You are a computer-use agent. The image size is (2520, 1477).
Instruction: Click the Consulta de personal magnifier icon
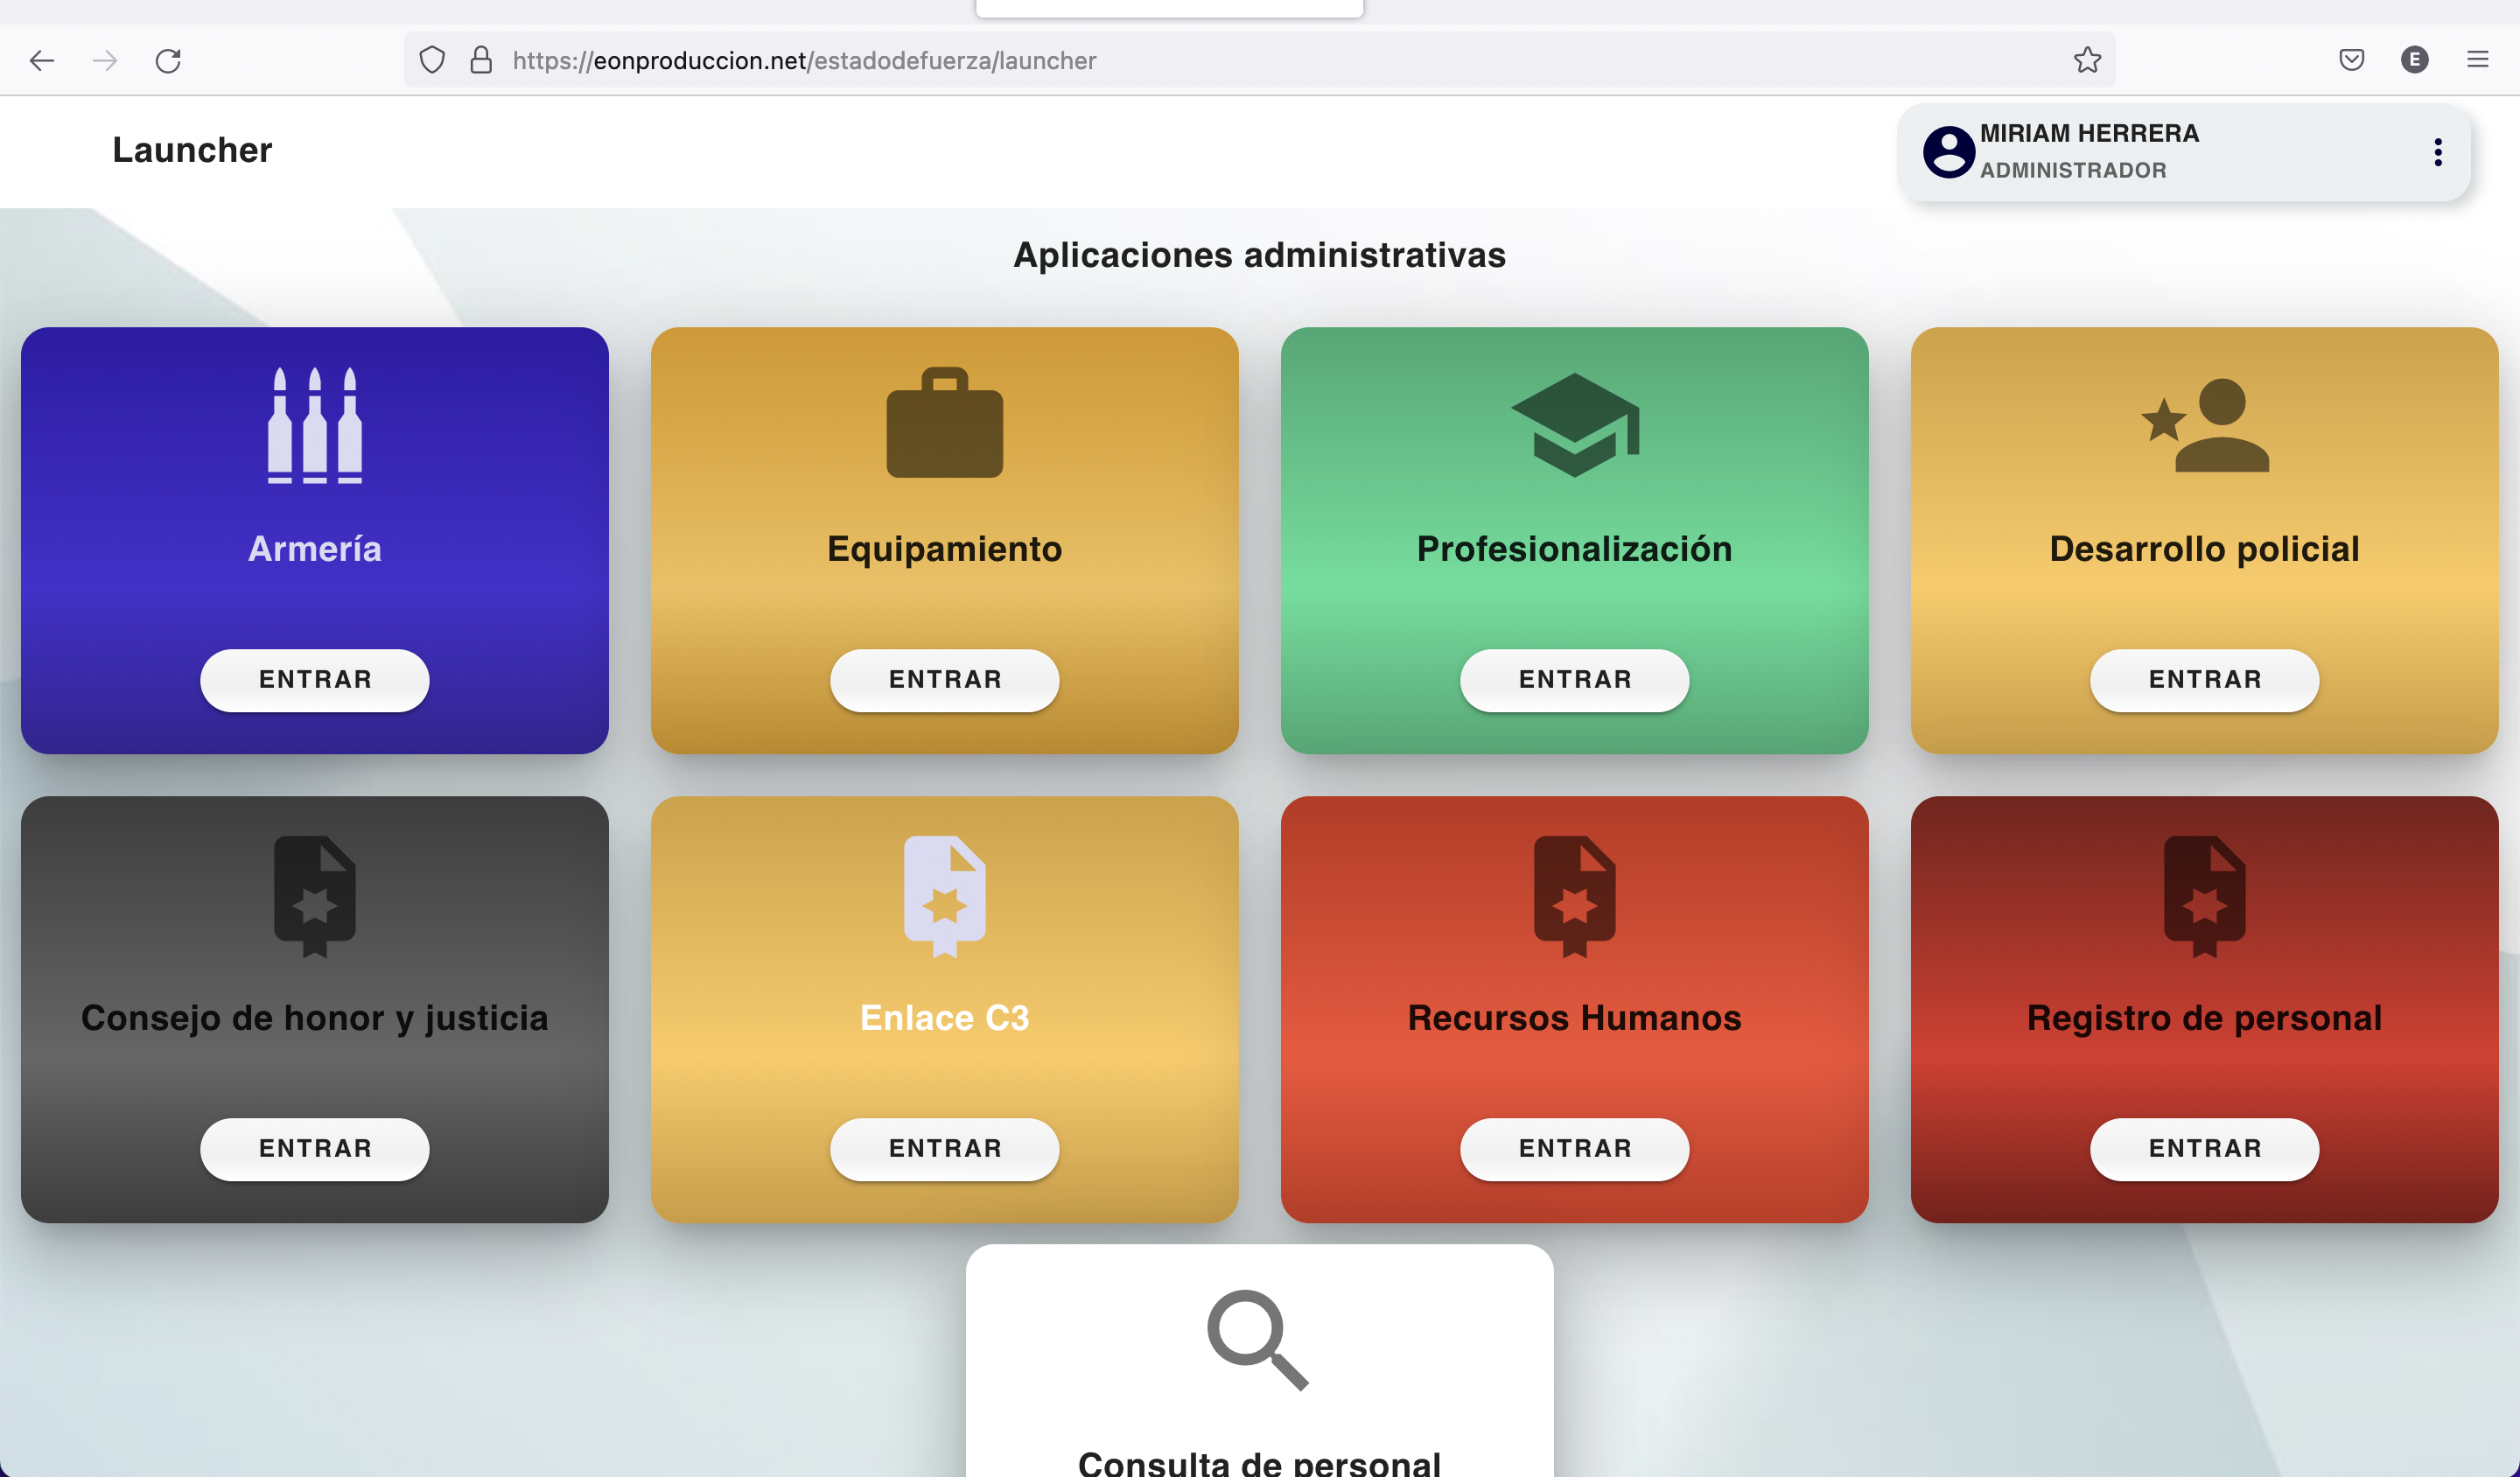(x=1258, y=1340)
